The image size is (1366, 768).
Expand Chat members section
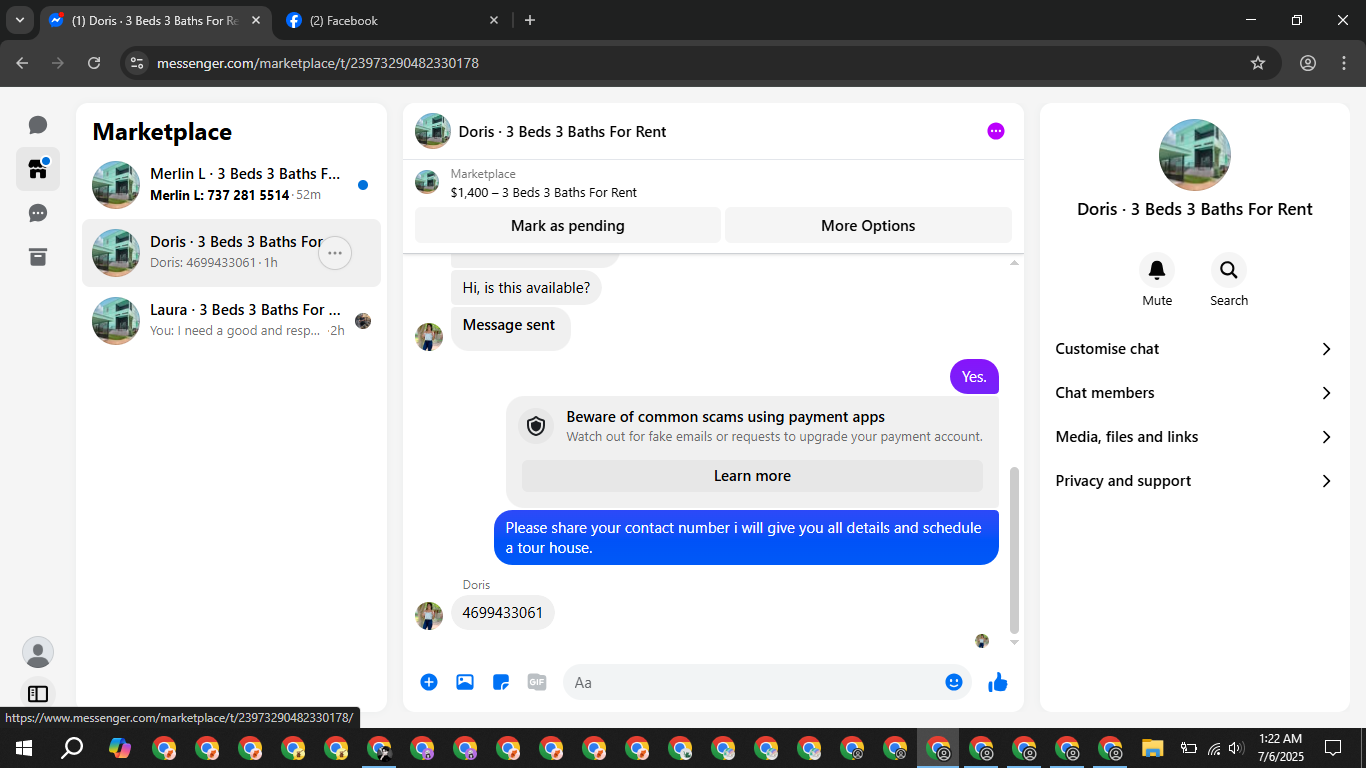(x=1194, y=393)
